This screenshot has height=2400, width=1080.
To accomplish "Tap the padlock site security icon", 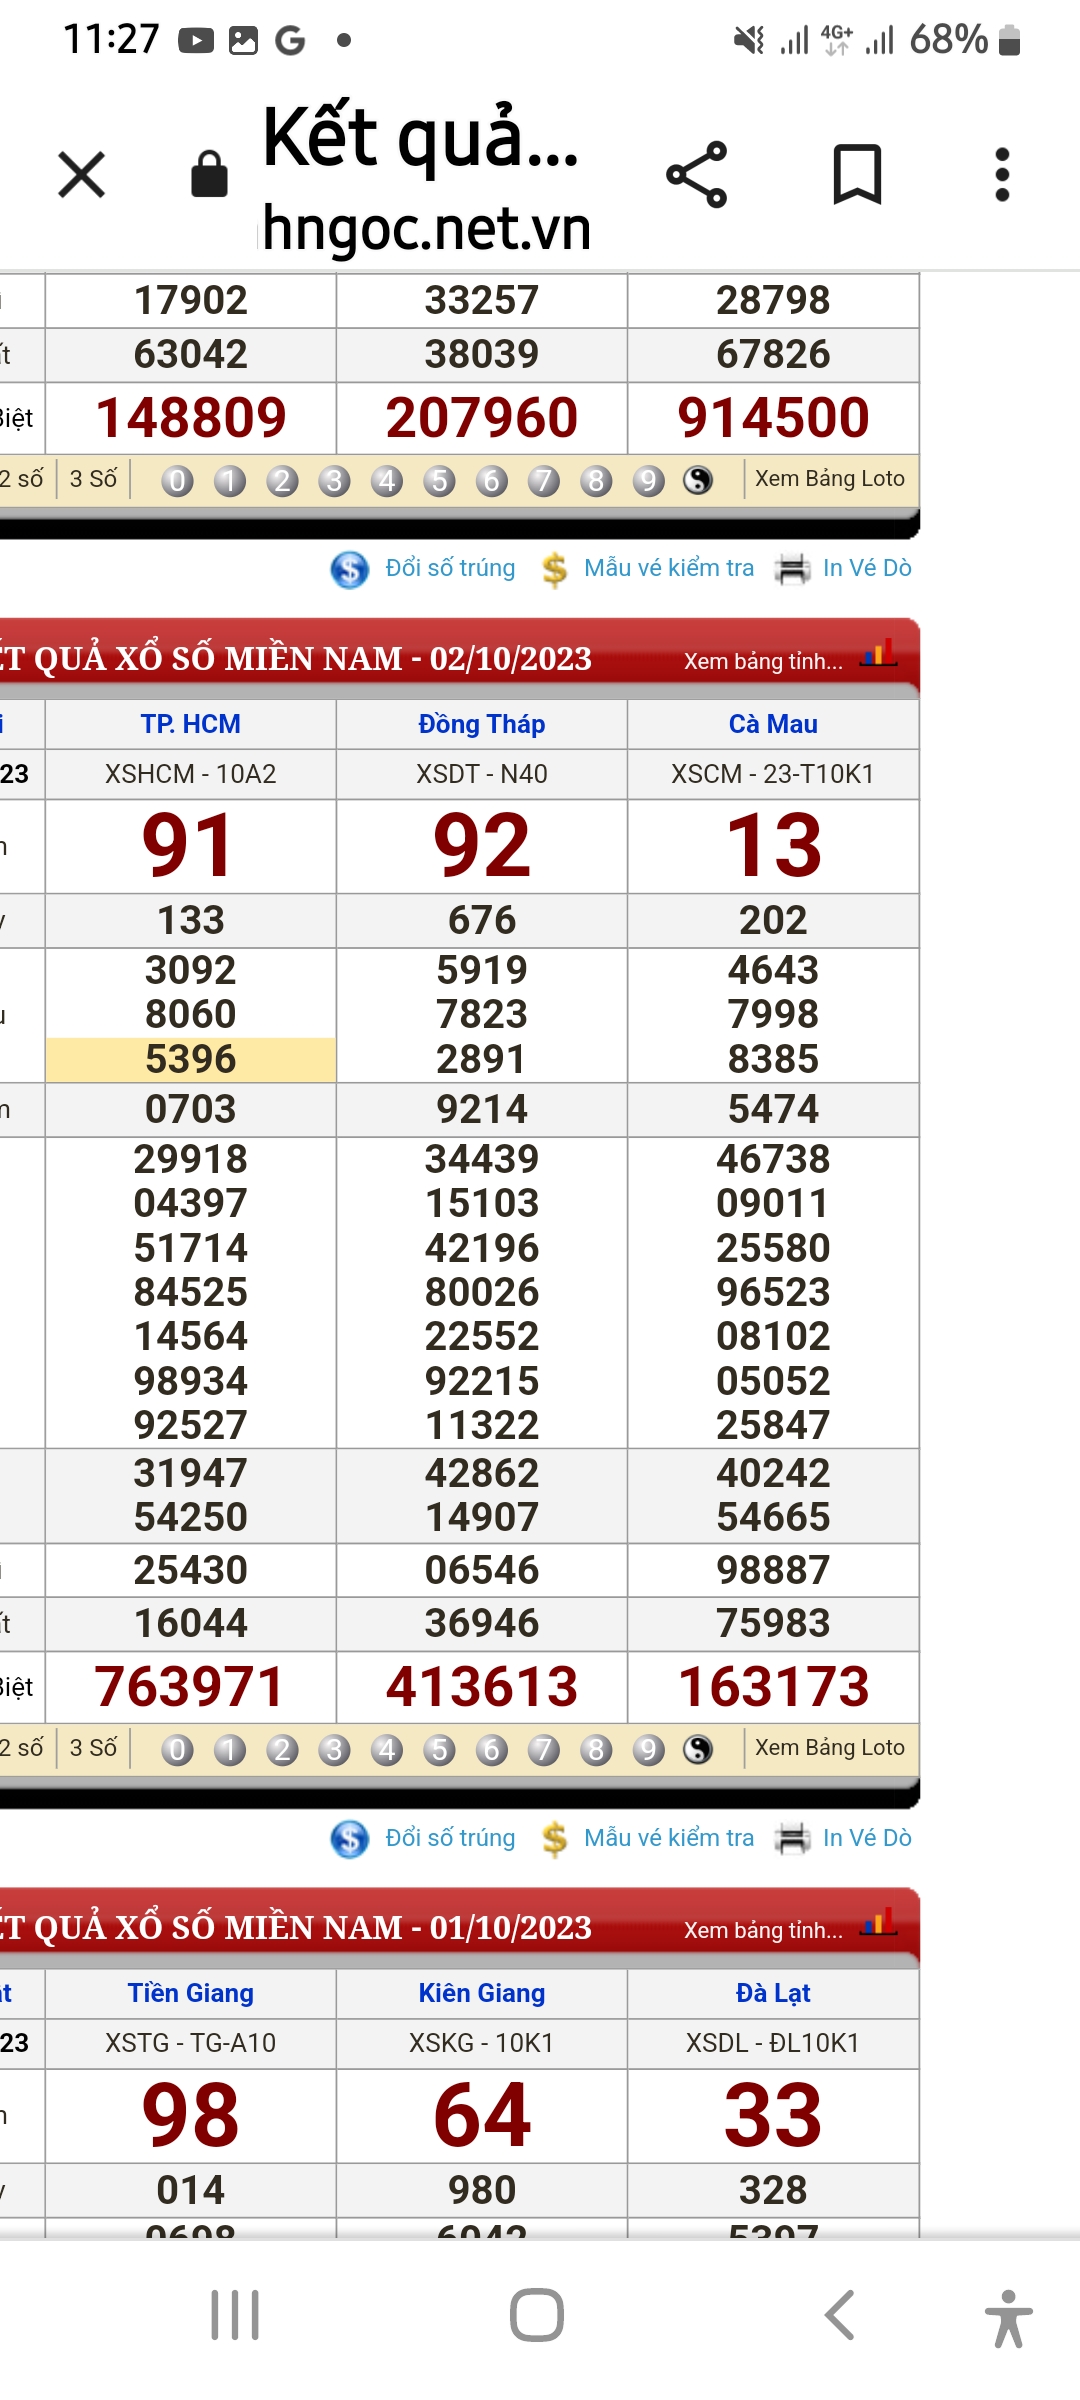I will coord(209,175).
